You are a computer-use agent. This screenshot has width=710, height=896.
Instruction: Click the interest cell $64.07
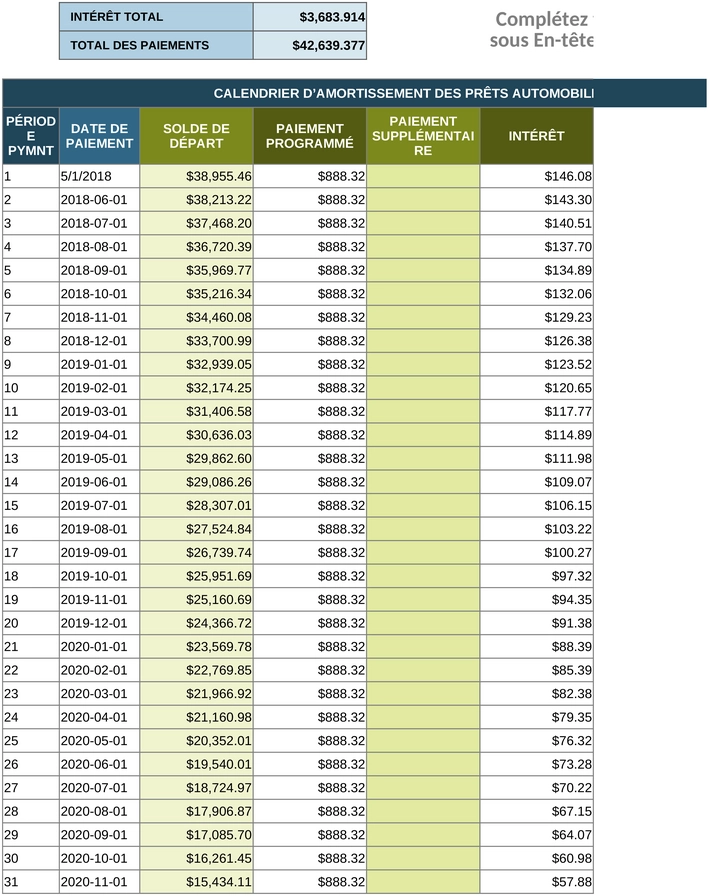tap(536, 835)
